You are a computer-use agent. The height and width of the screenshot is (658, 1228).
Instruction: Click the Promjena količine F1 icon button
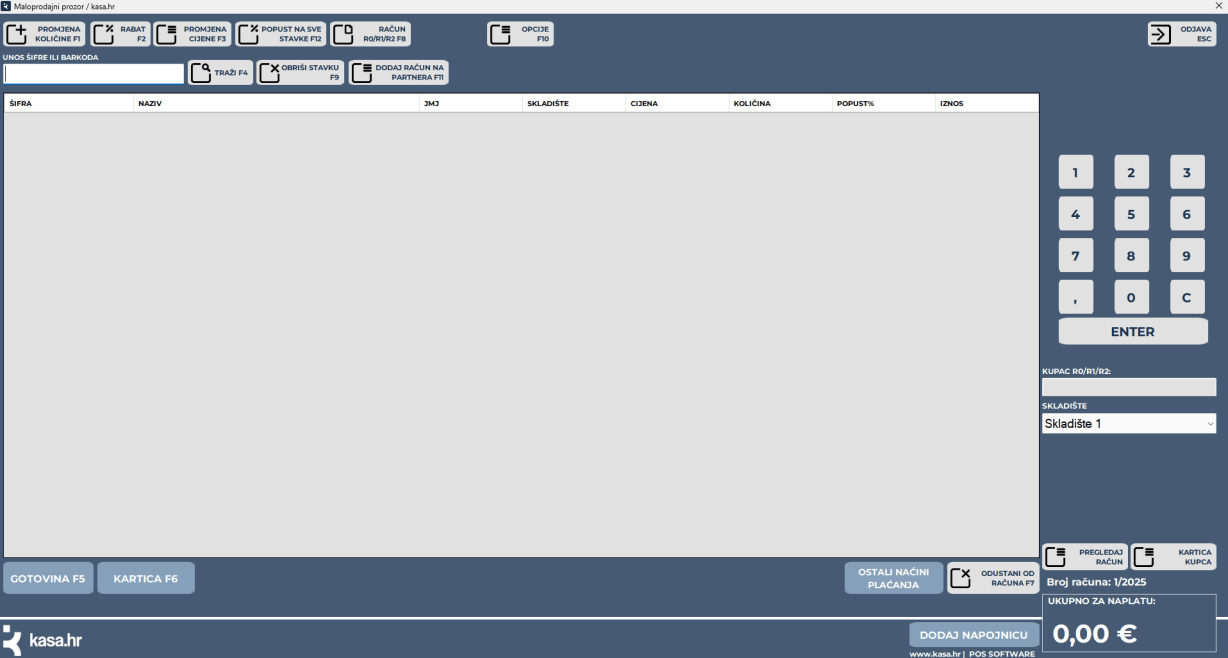coord(45,34)
